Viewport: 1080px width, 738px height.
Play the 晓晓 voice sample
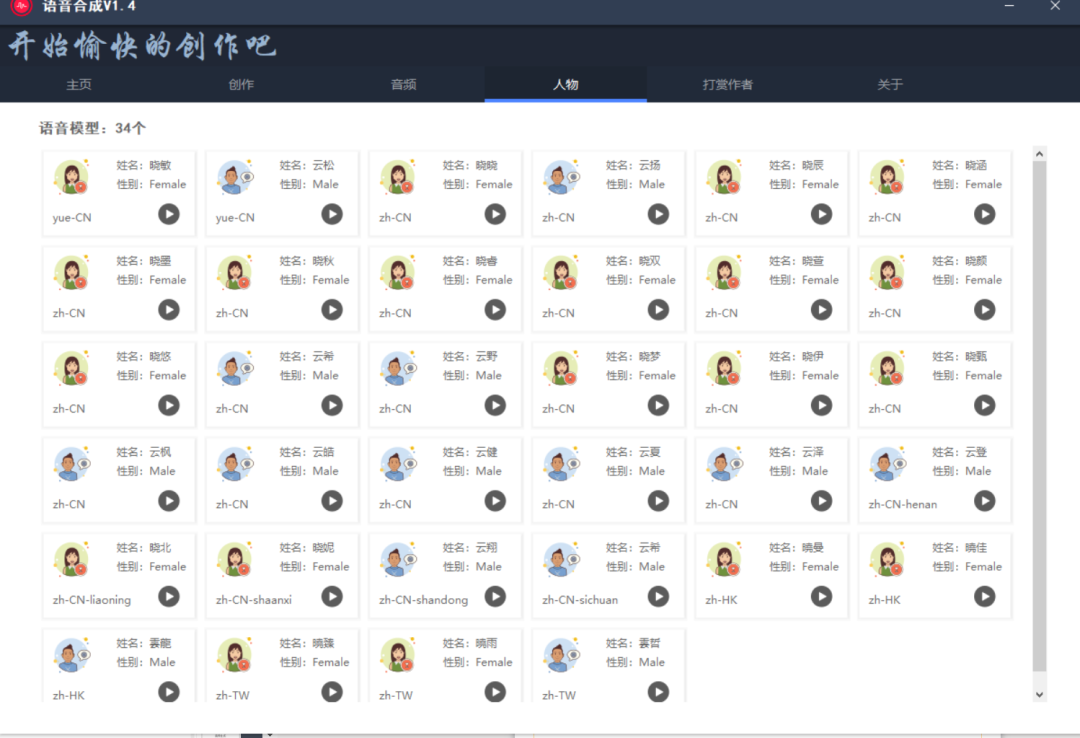[495, 214]
